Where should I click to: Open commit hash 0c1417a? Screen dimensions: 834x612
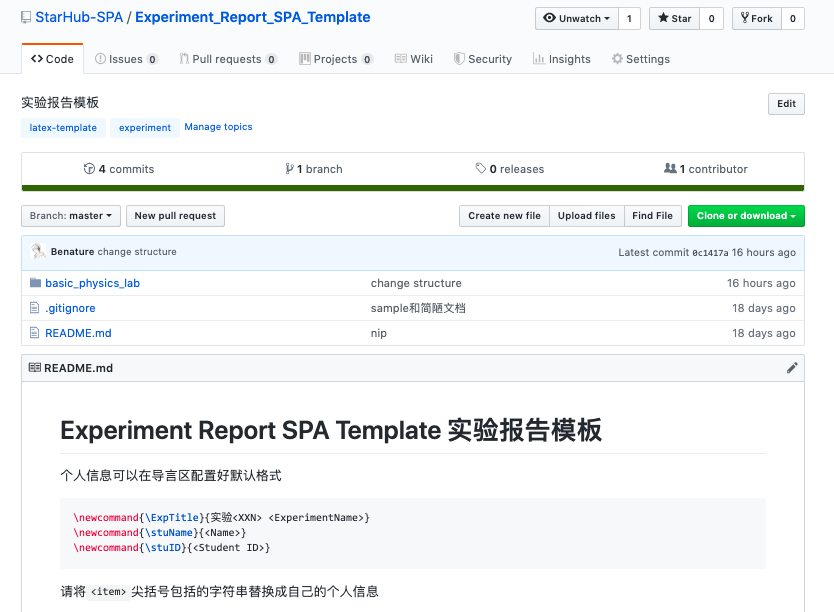710,253
